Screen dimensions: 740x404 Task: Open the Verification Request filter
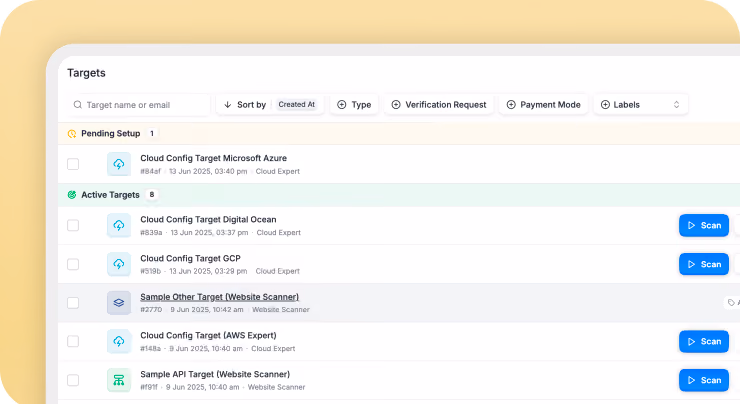(x=439, y=105)
